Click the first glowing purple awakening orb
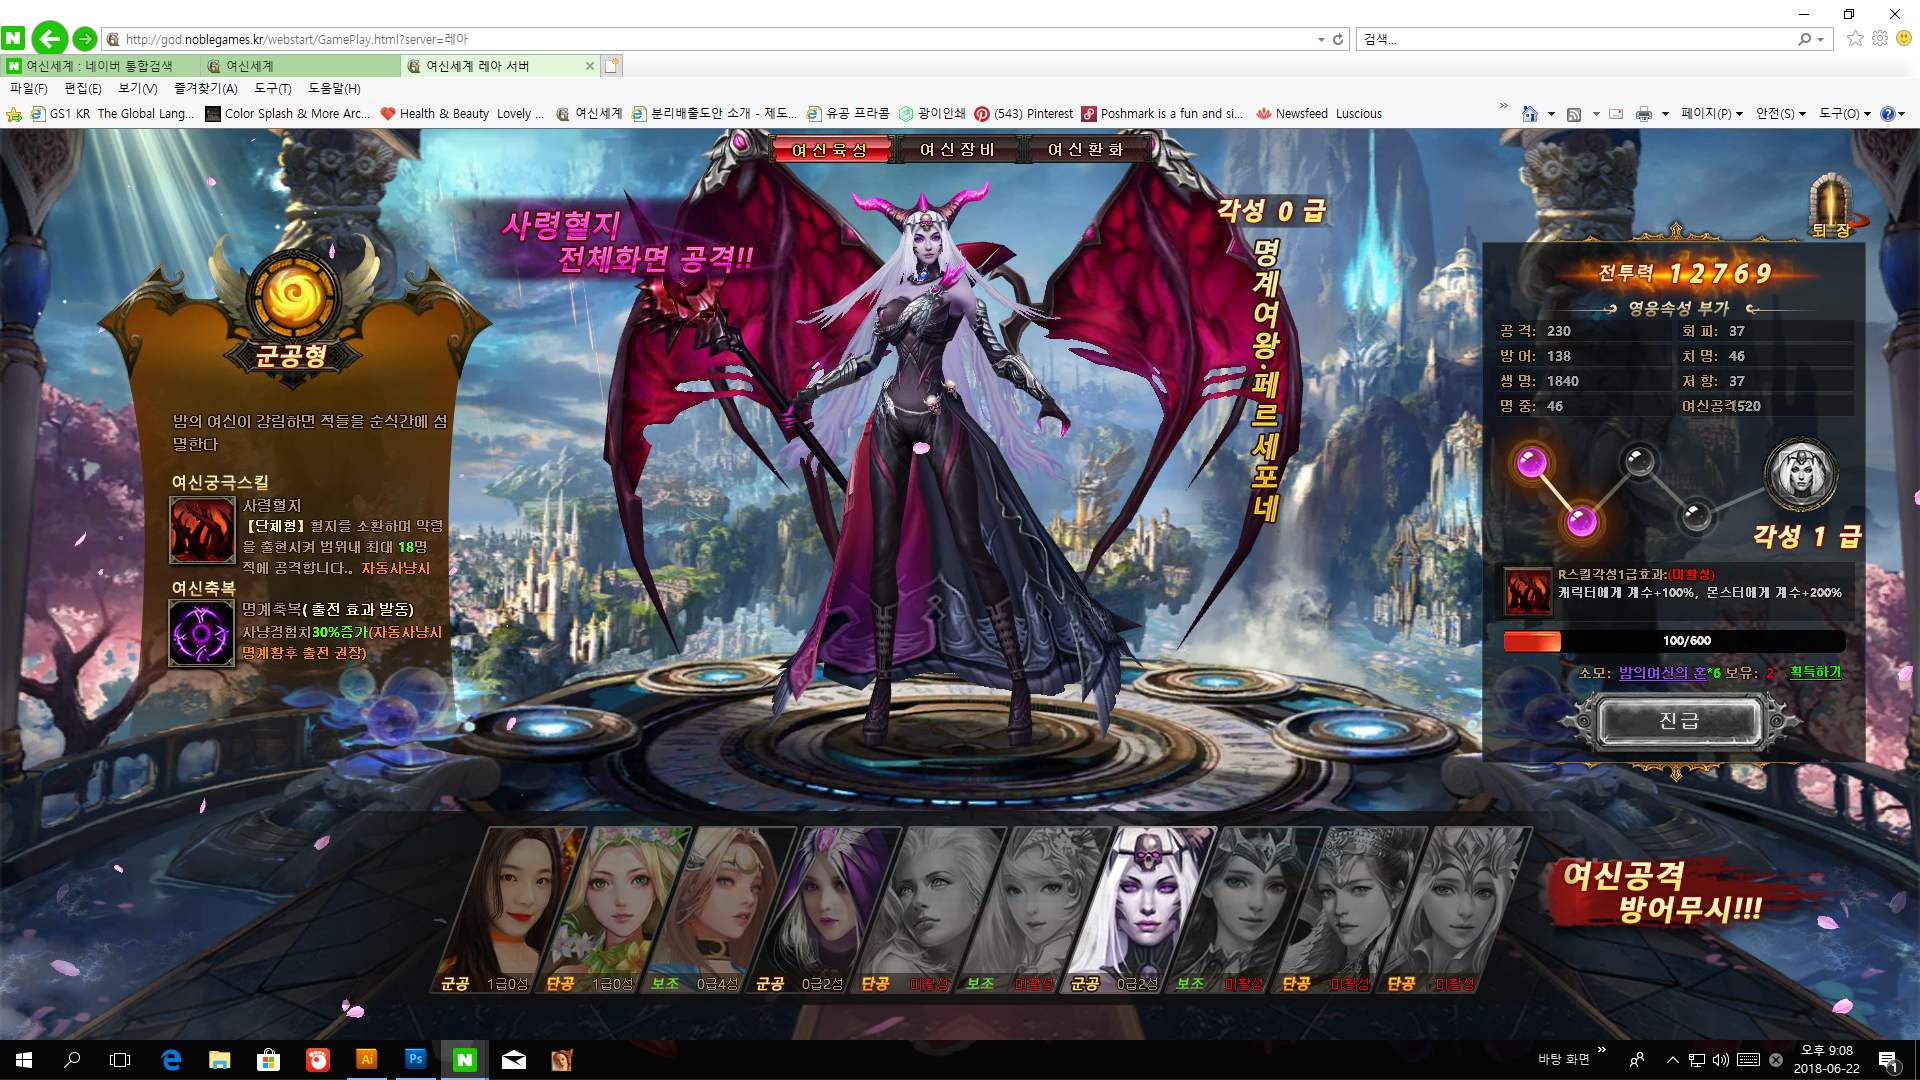 pyautogui.click(x=1532, y=463)
